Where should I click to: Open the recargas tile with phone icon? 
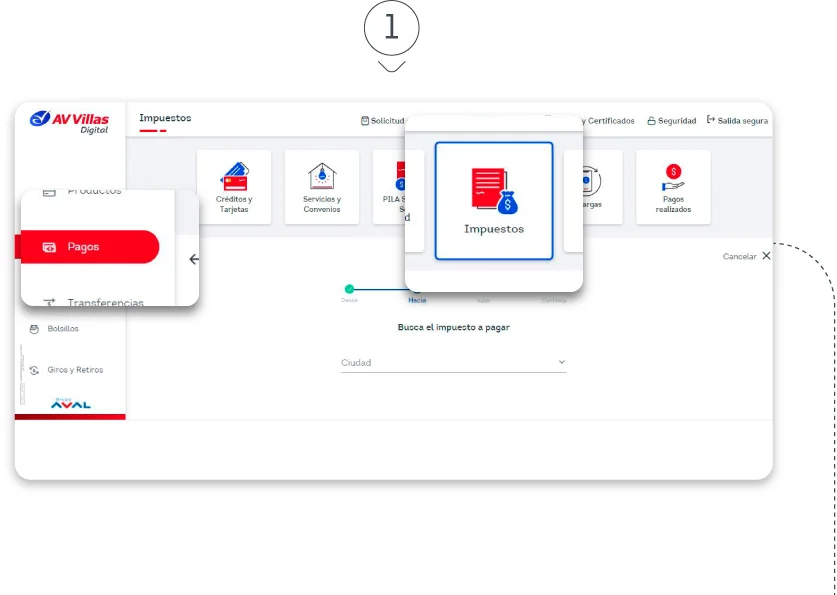pos(592,186)
